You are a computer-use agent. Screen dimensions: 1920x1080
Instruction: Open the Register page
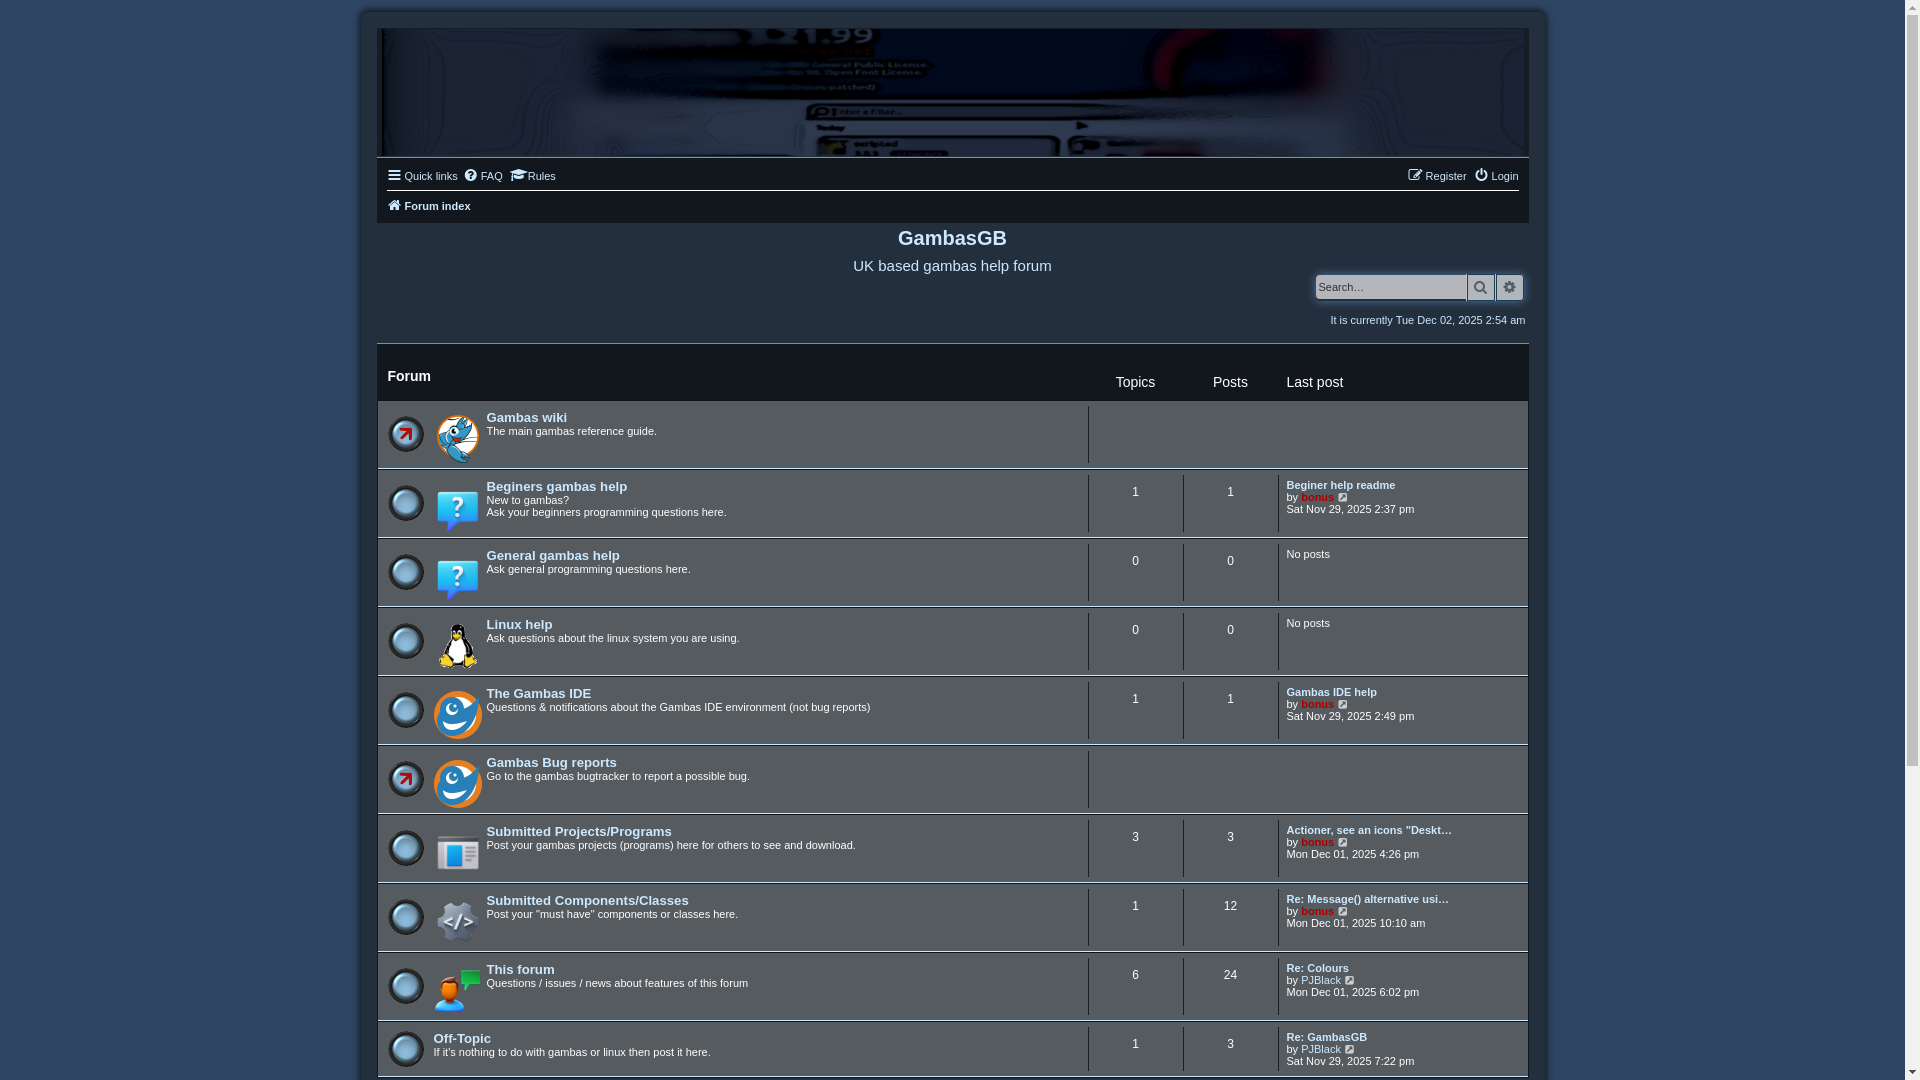[x=1437, y=176]
